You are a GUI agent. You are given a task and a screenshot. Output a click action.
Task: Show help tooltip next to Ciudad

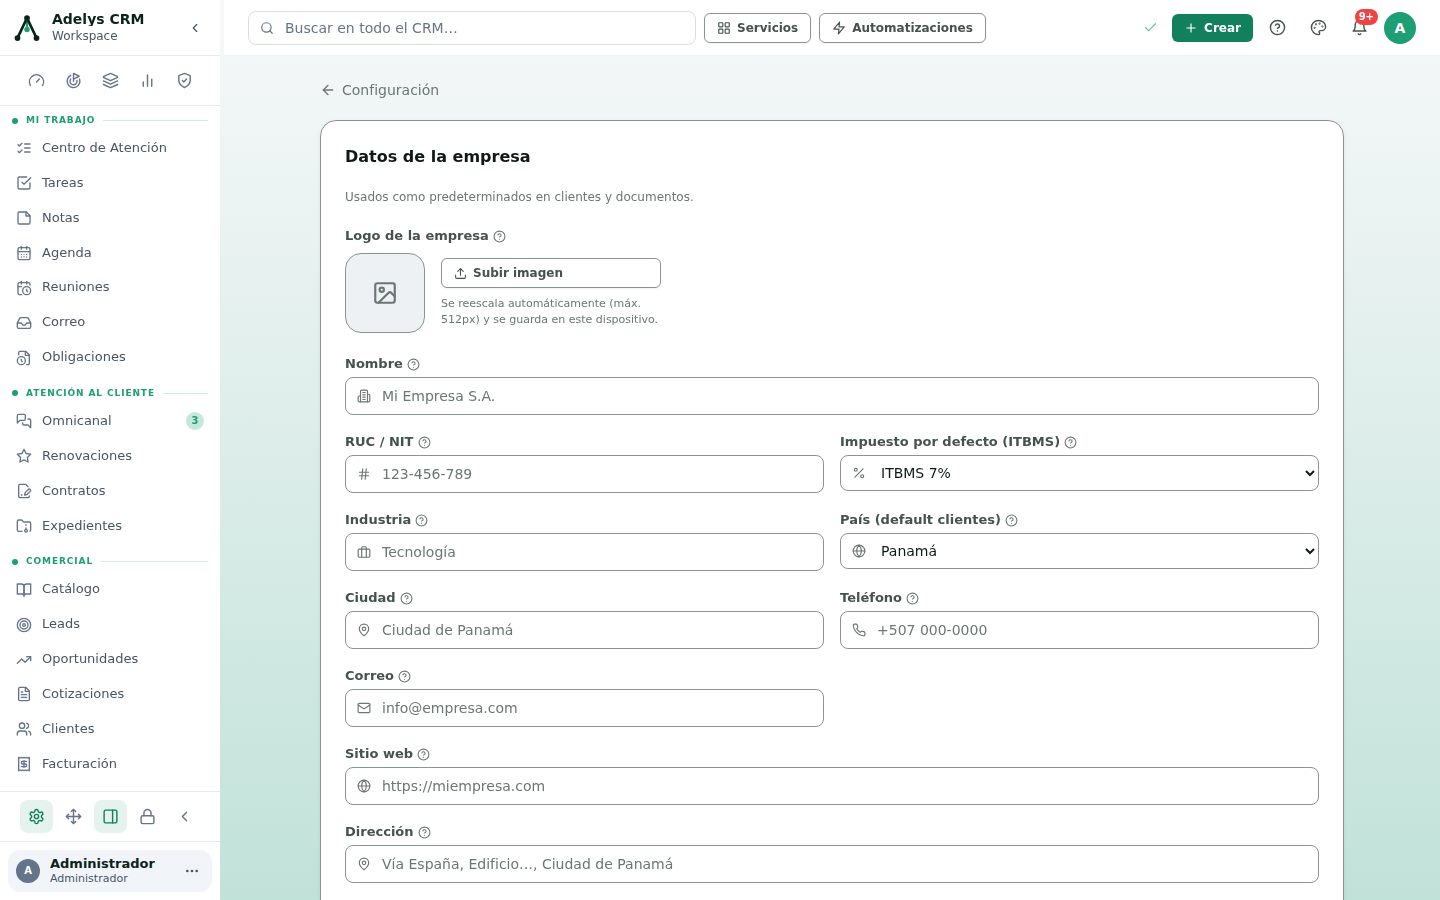407,599
